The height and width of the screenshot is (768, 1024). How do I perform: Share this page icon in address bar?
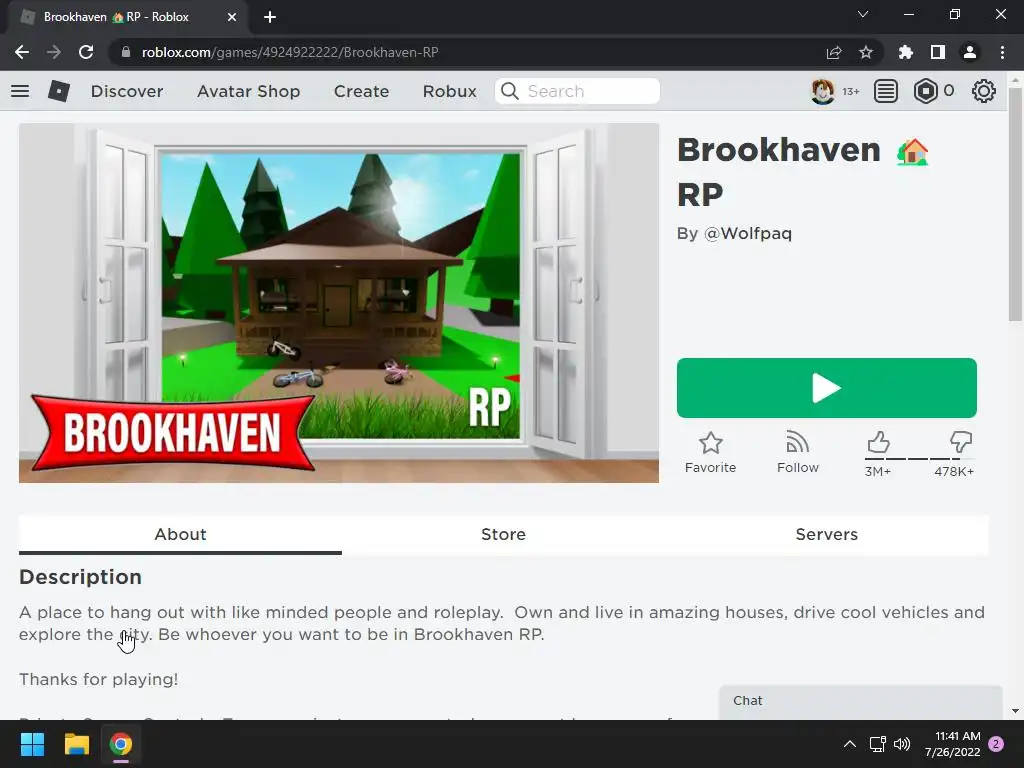(833, 52)
